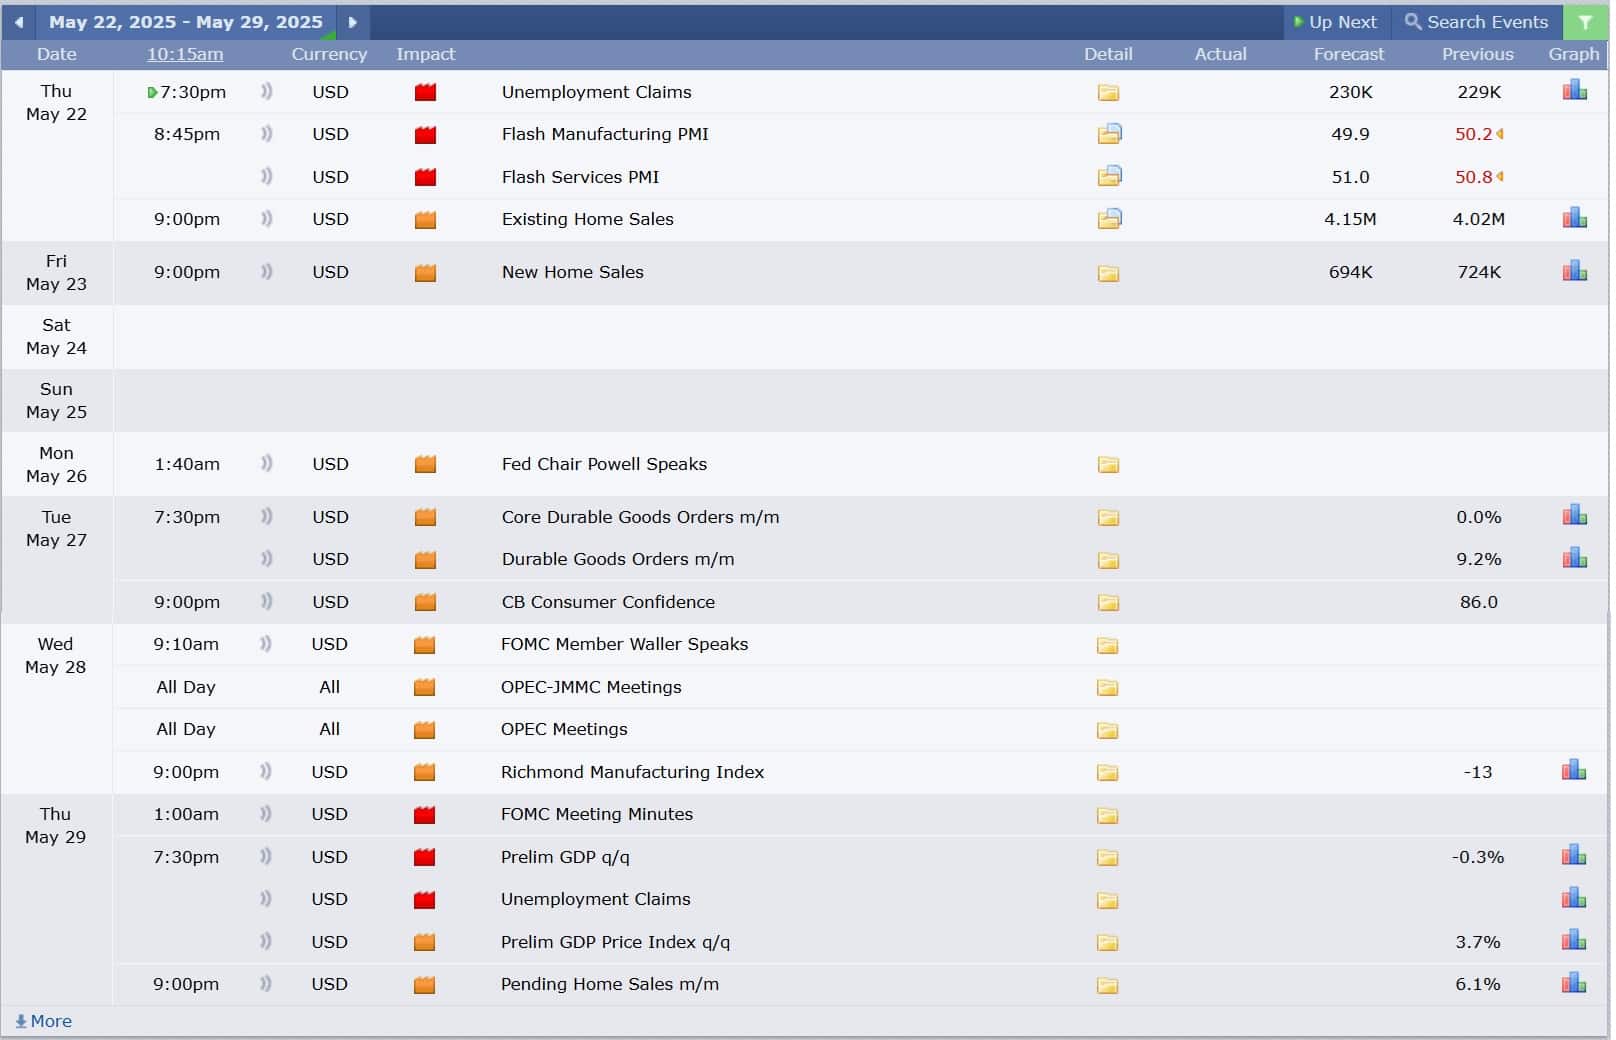The height and width of the screenshot is (1040, 1616).
Task: Click the Impact column header
Action: point(425,54)
